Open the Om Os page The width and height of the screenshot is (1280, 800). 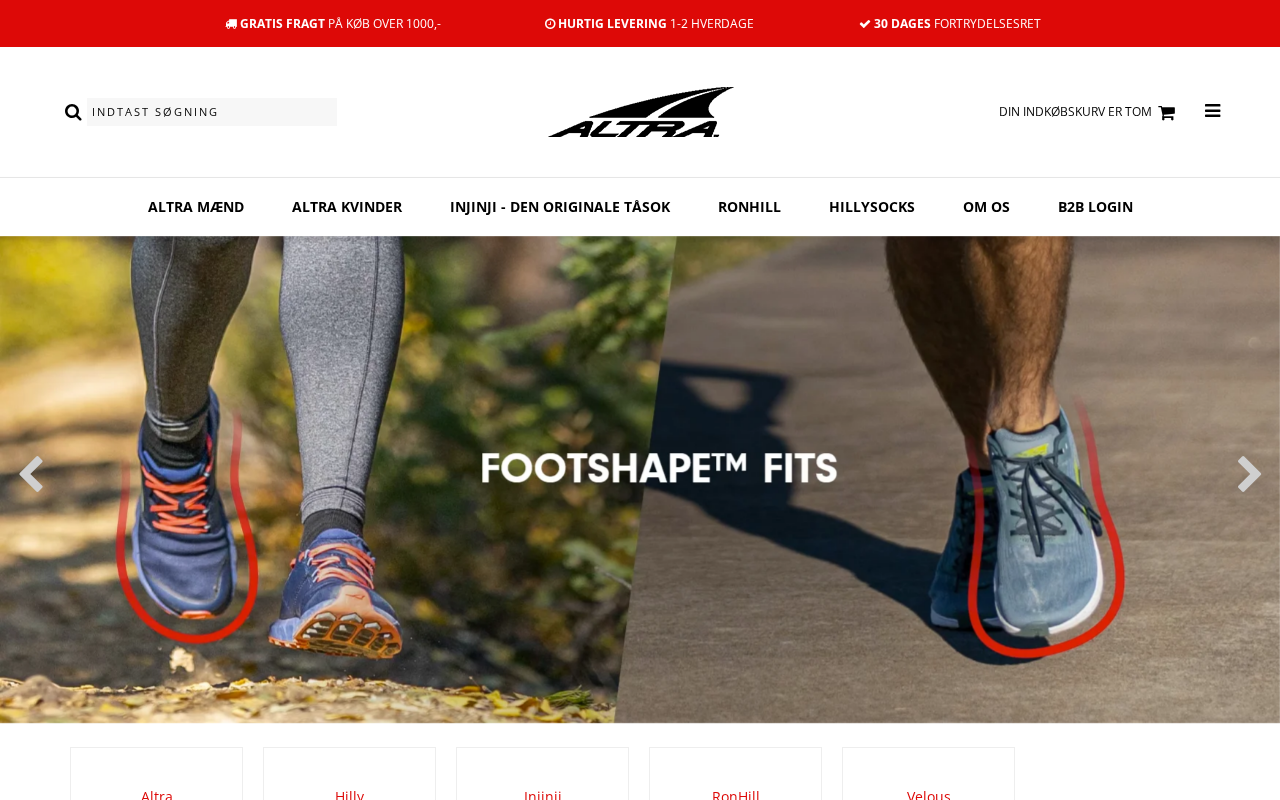point(986,207)
